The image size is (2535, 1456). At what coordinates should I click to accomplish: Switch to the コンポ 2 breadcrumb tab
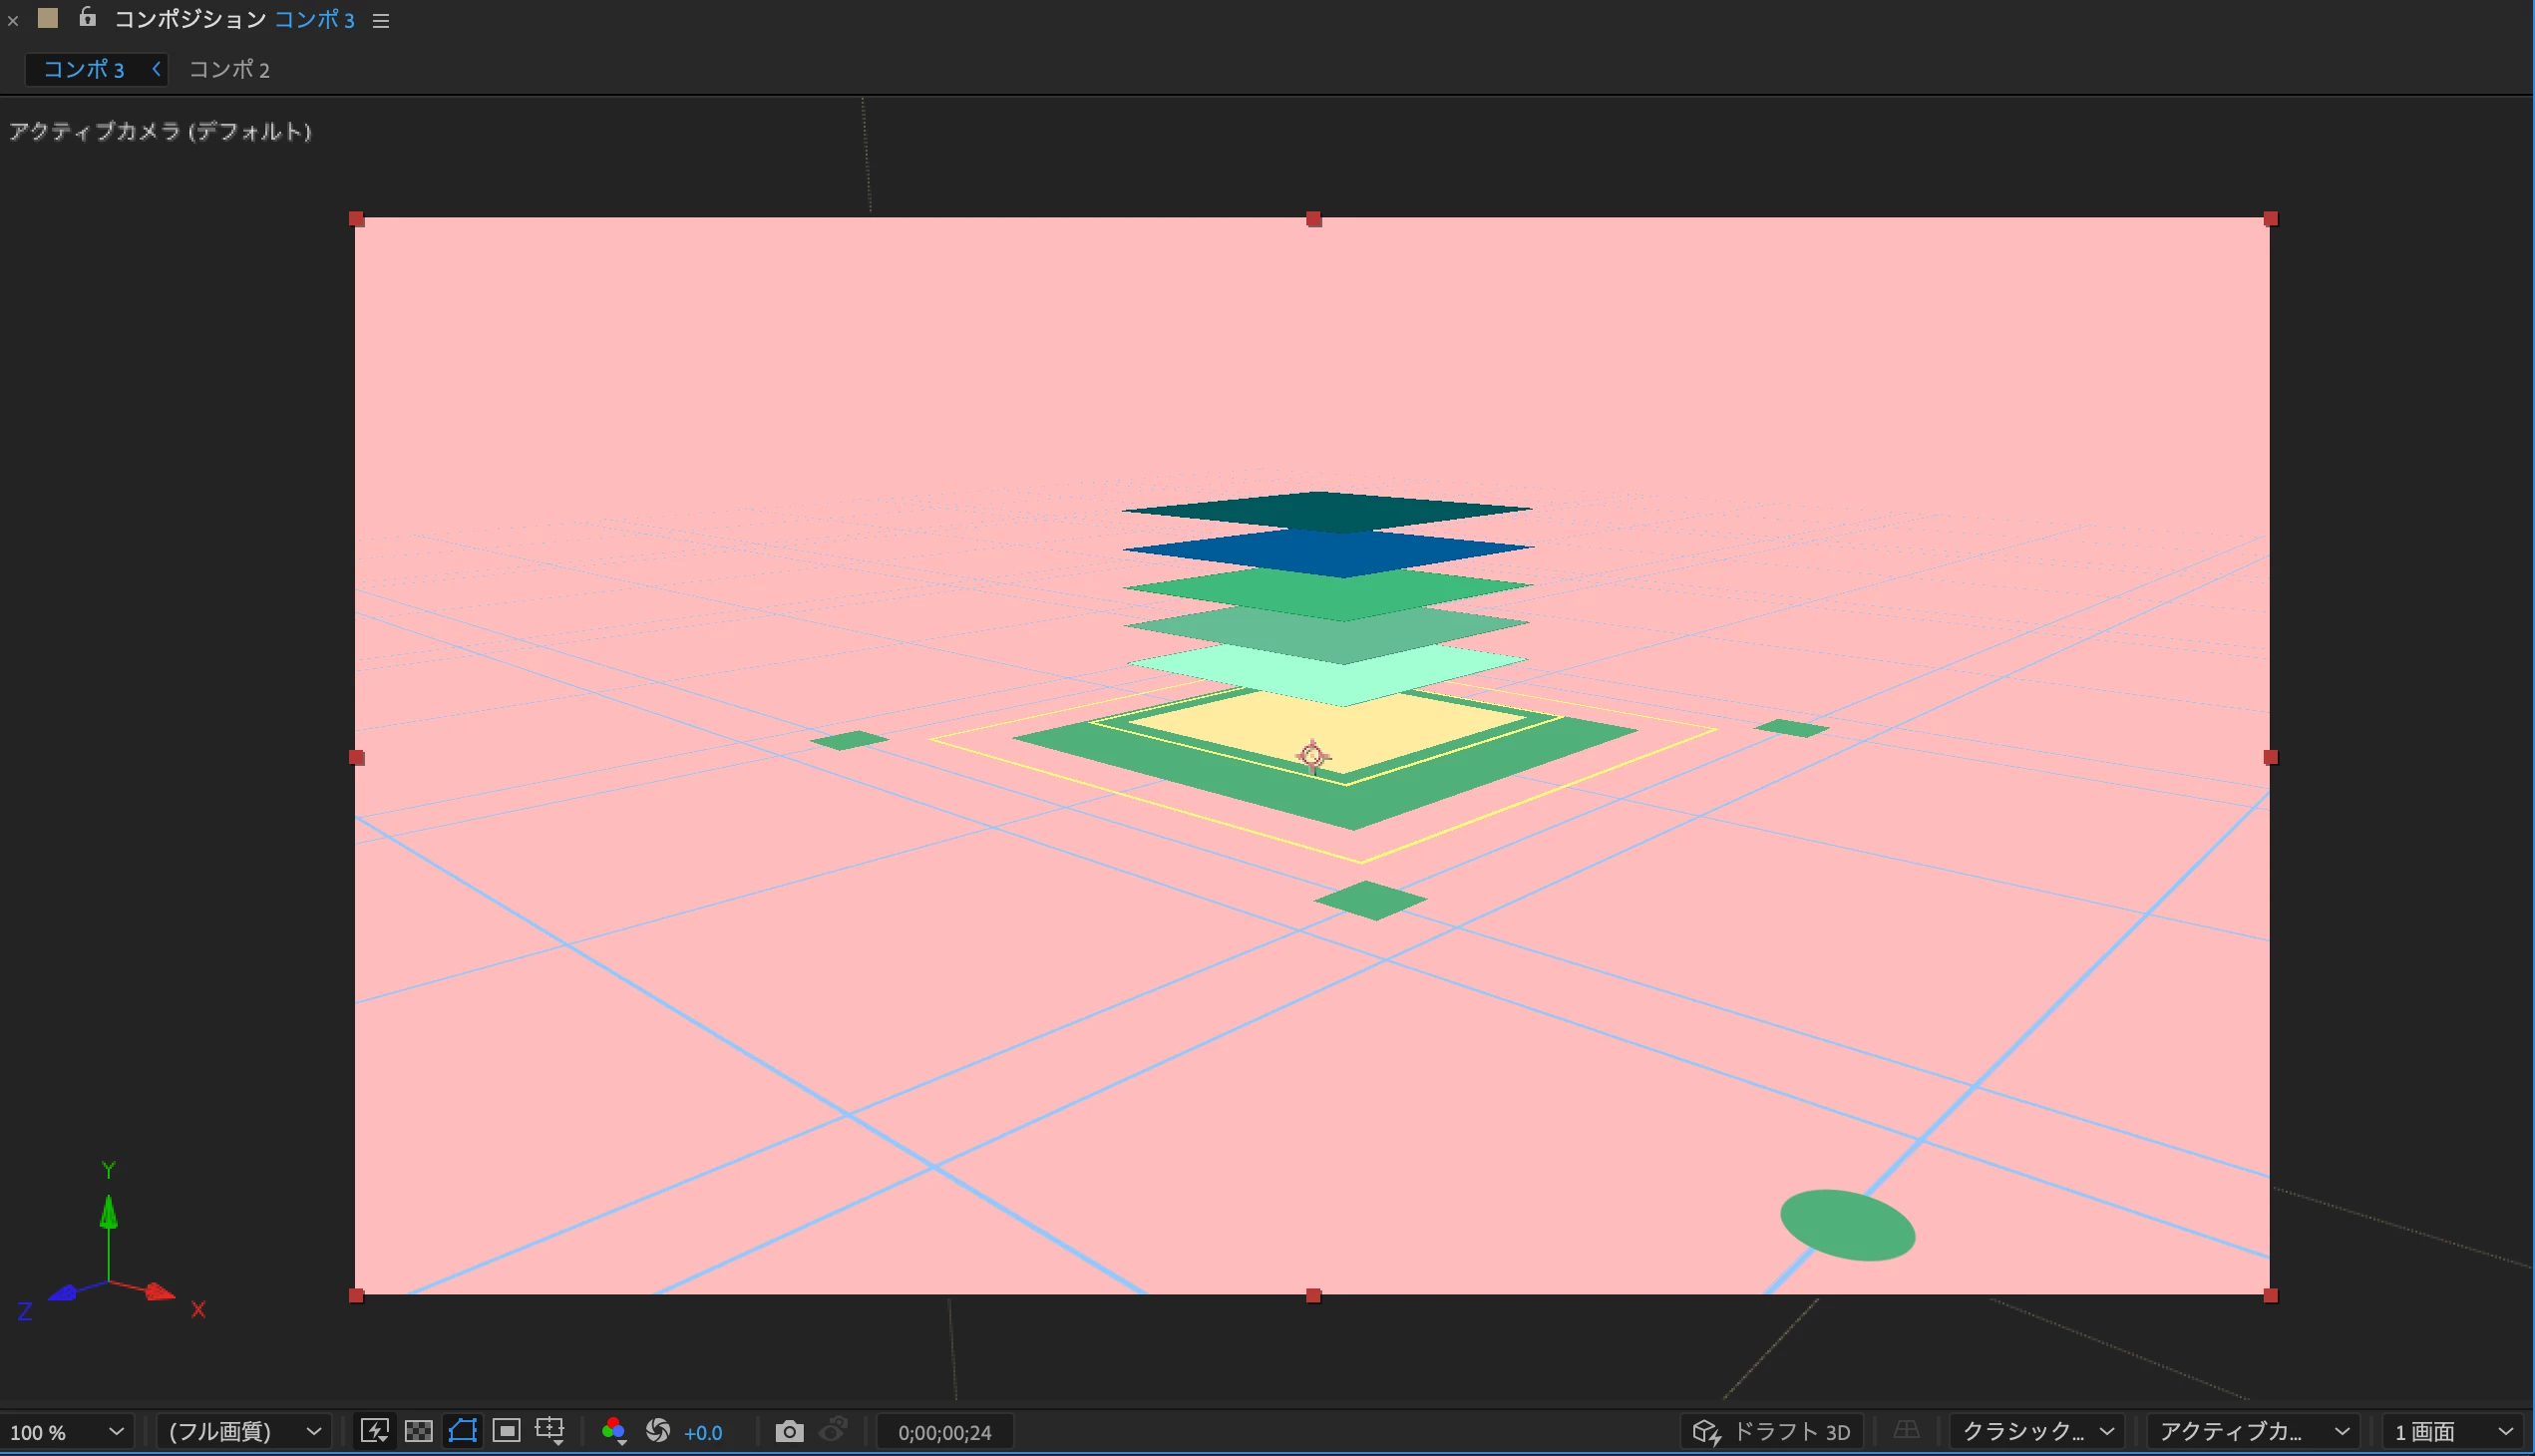tap(229, 69)
